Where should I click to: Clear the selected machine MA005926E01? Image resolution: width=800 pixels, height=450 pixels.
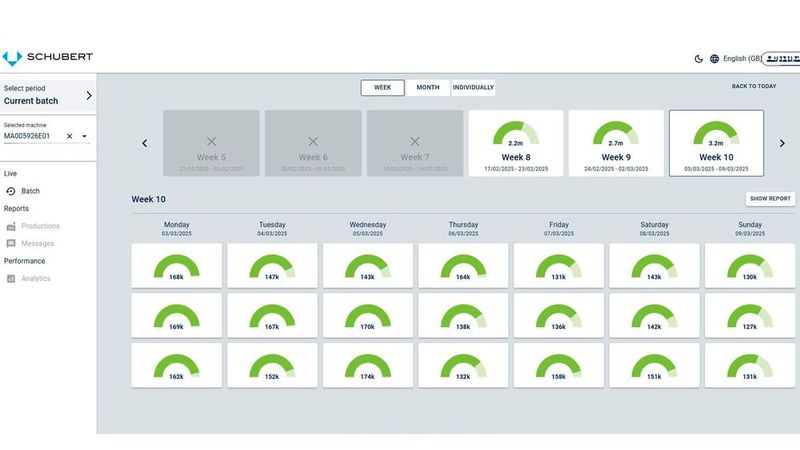(x=69, y=136)
